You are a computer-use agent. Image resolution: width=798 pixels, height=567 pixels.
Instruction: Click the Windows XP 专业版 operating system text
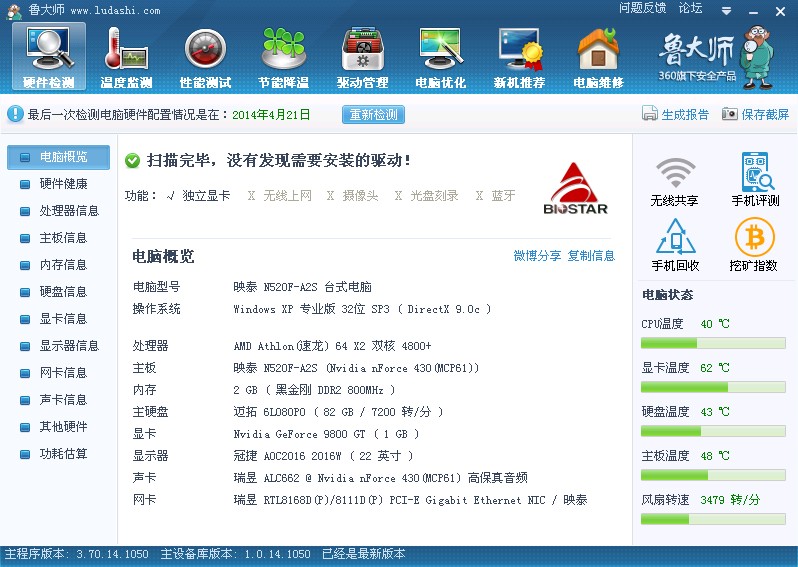pos(362,309)
